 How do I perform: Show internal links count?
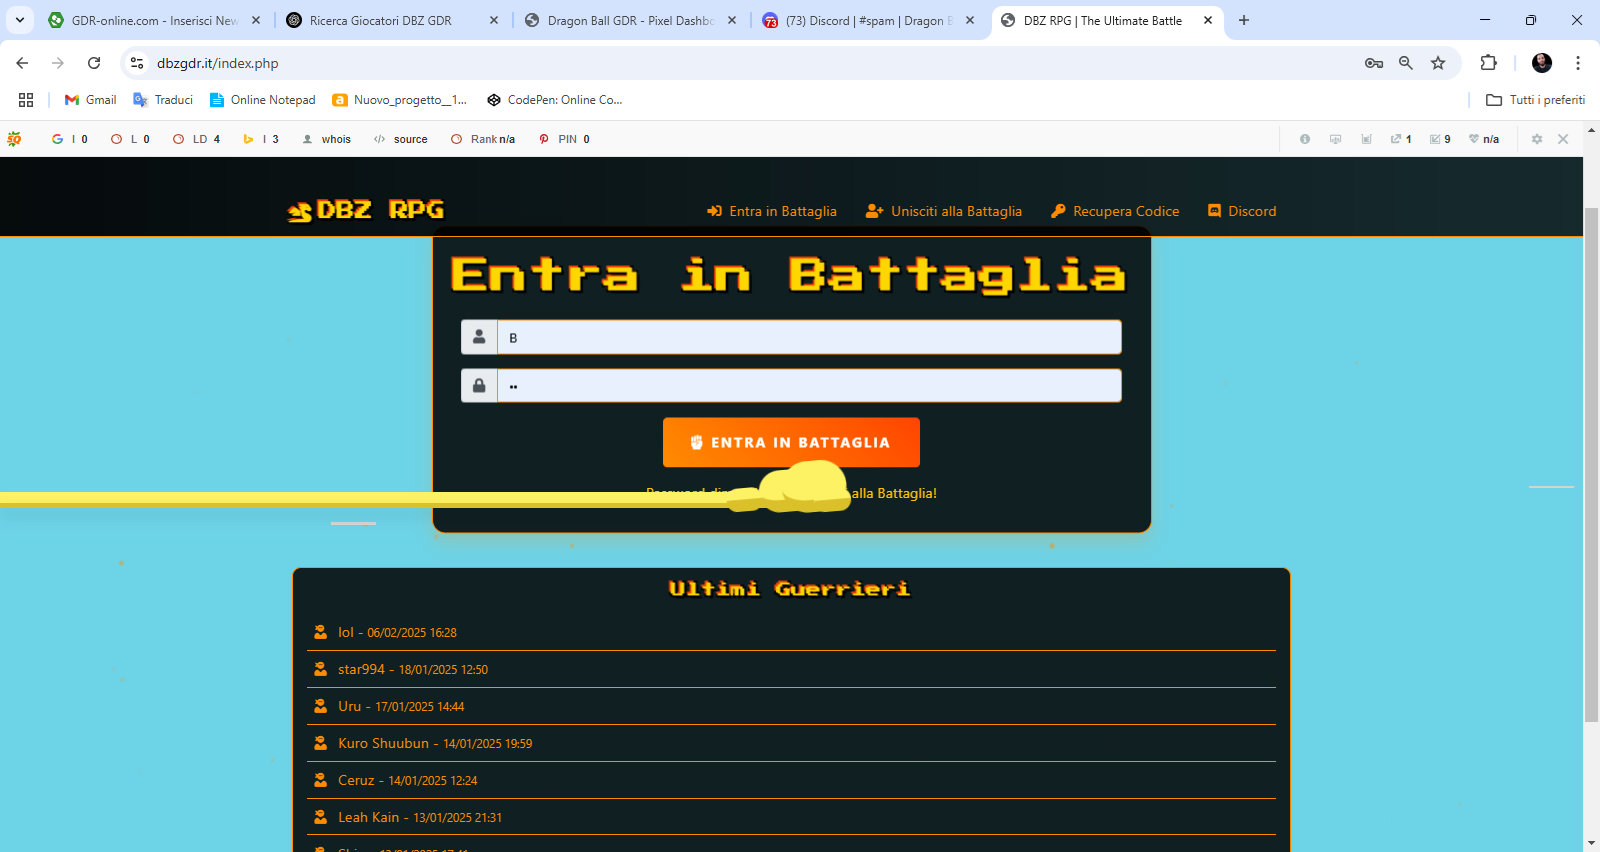pos(1440,139)
